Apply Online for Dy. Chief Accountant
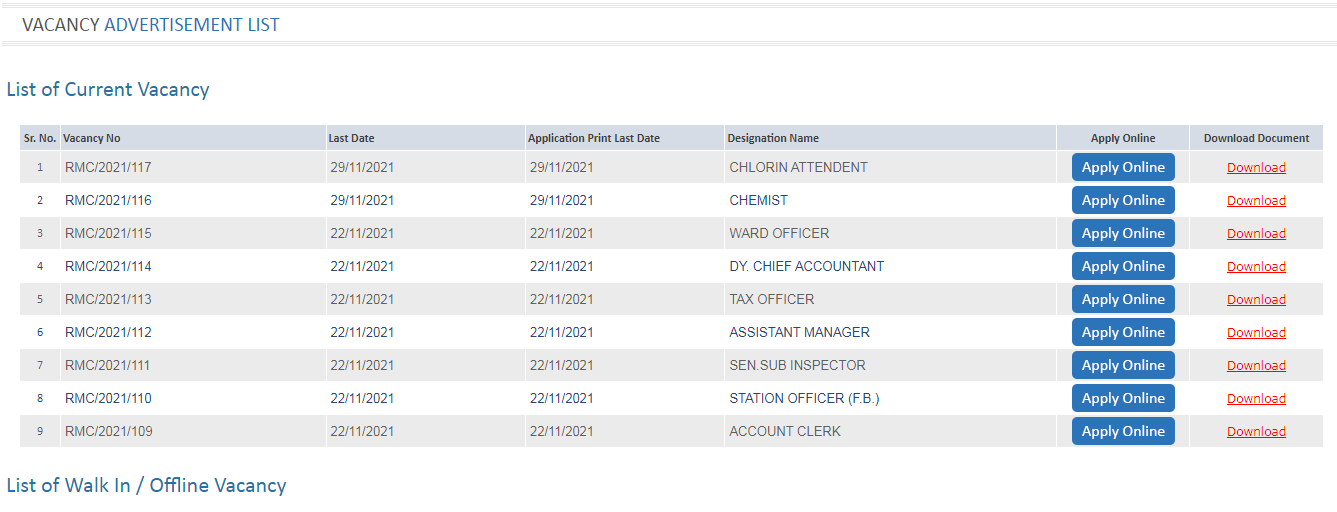Image resolution: width=1337 pixels, height=512 pixels. click(x=1123, y=266)
